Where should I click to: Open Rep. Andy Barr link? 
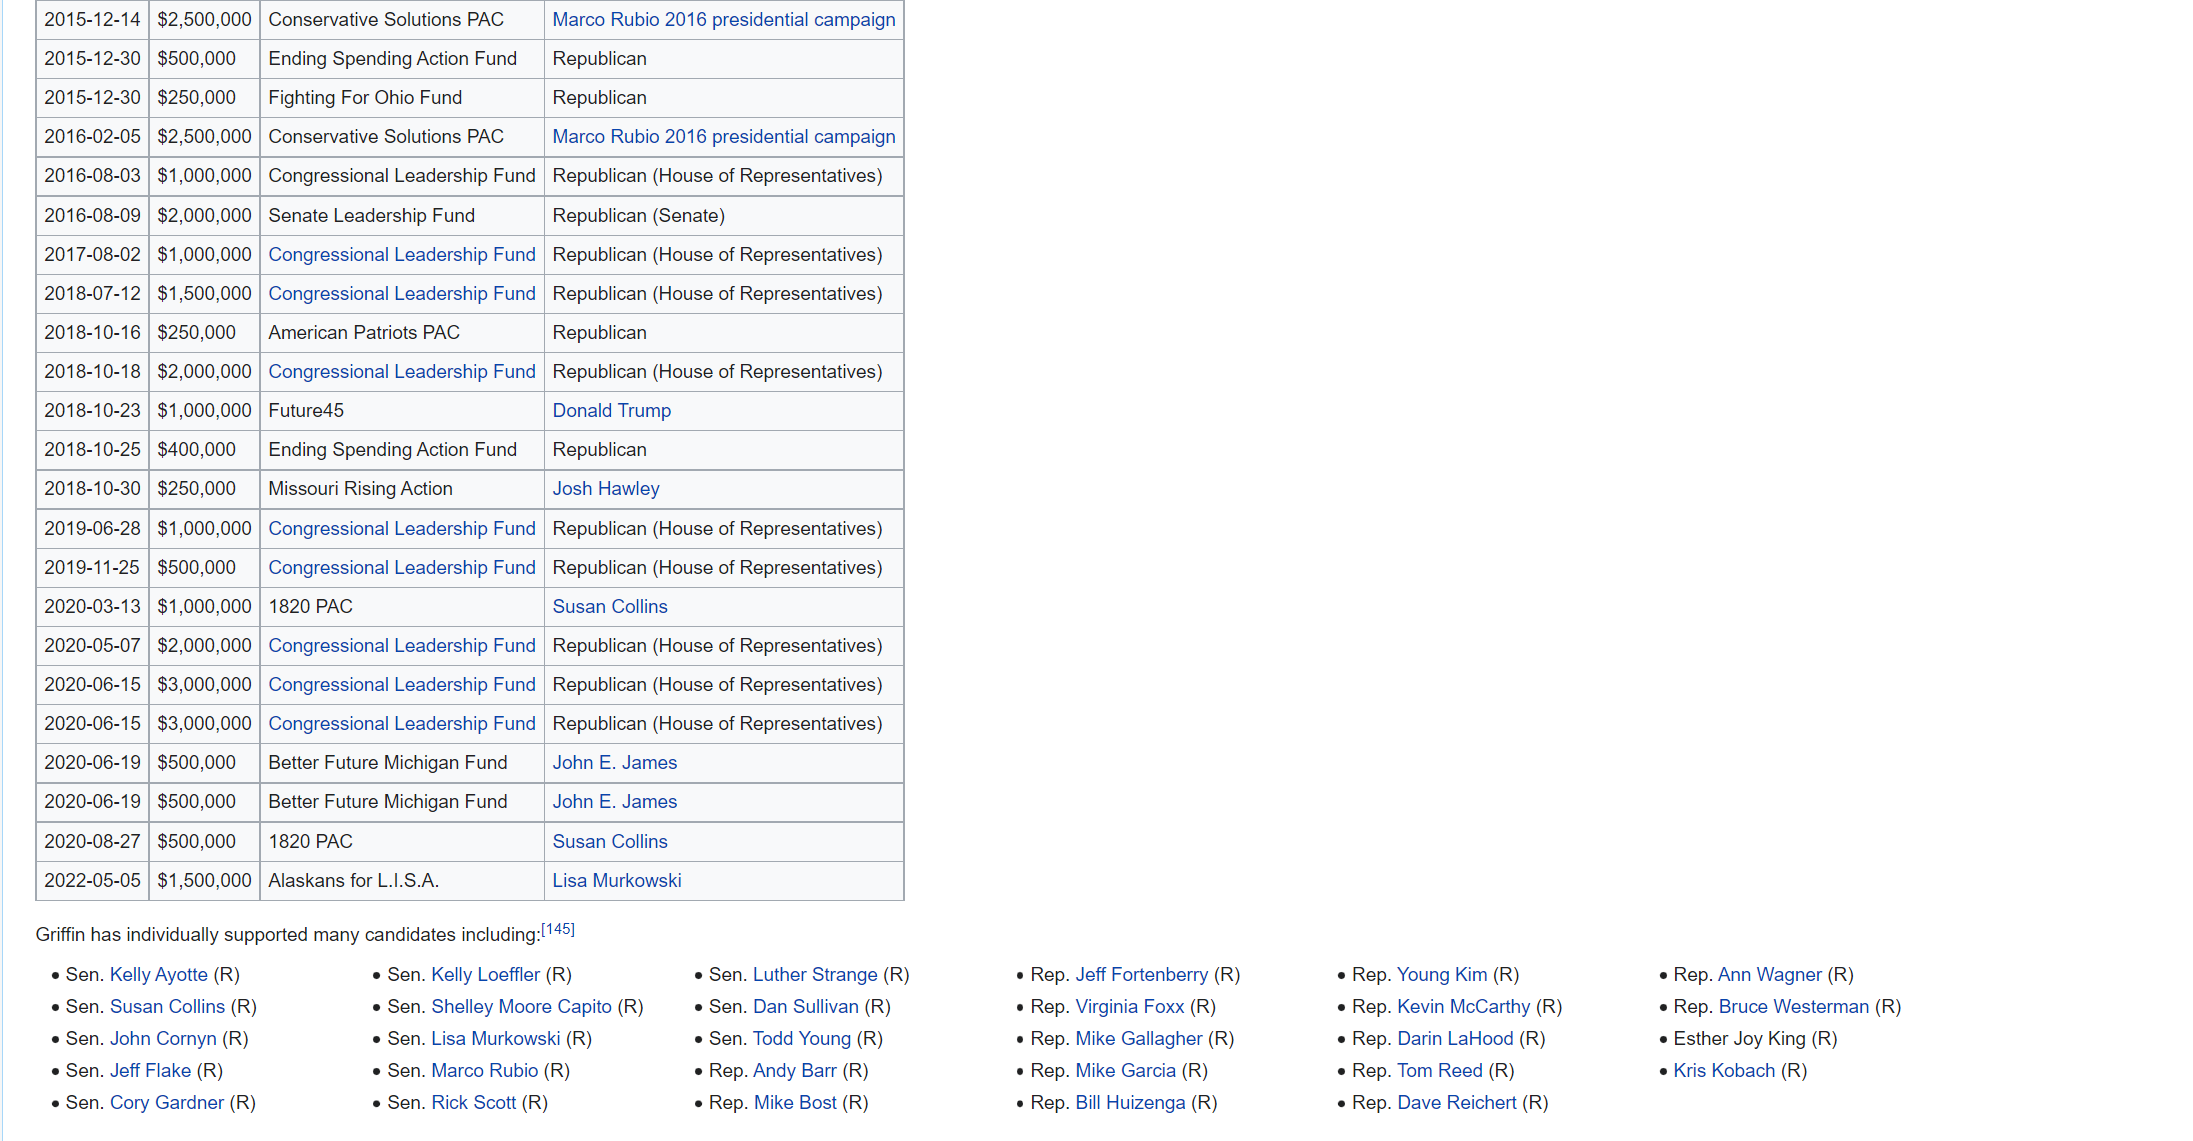point(795,1070)
